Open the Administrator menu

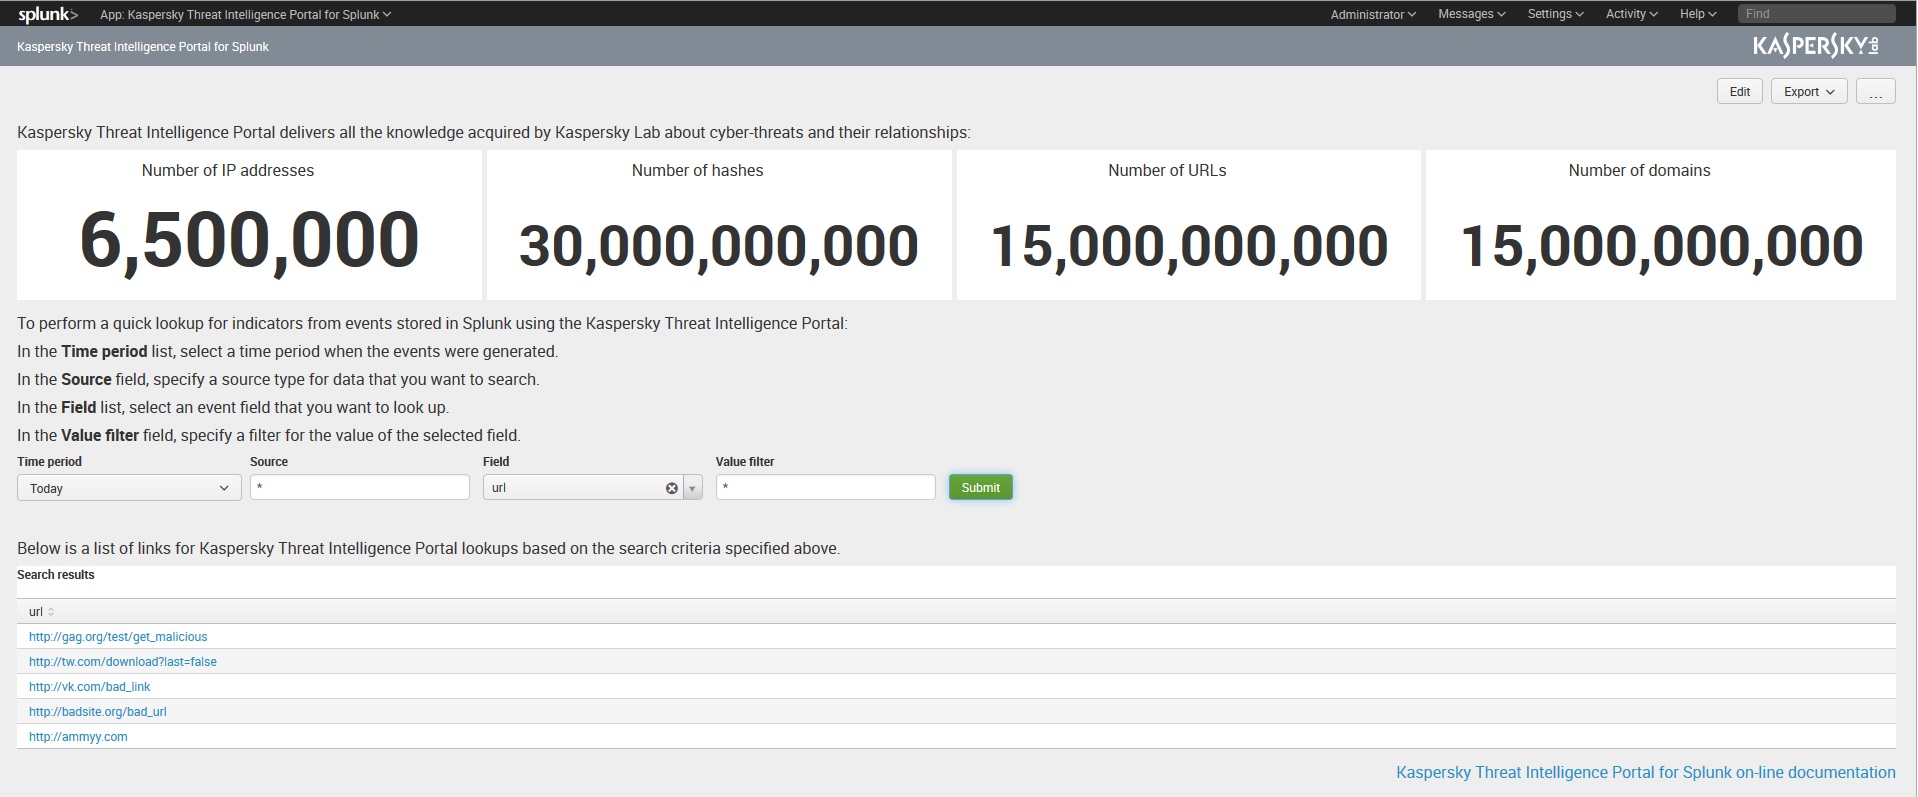[x=1372, y=14]
